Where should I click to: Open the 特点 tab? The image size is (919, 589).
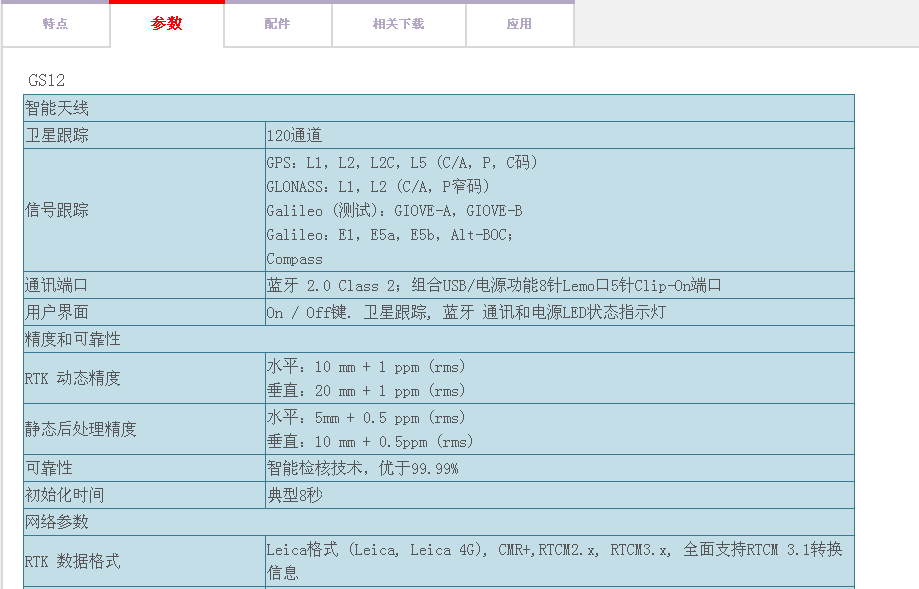[x=55, y=24]
